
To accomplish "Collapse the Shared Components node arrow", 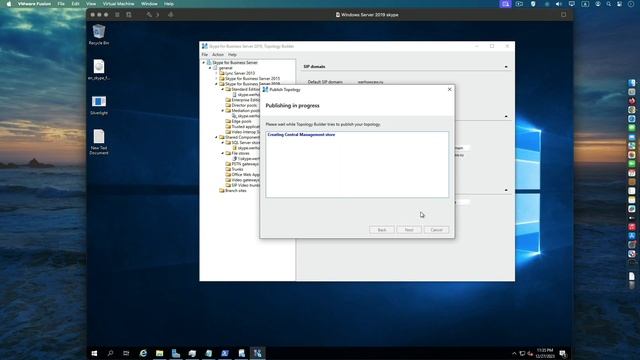I will pos(217,137).
